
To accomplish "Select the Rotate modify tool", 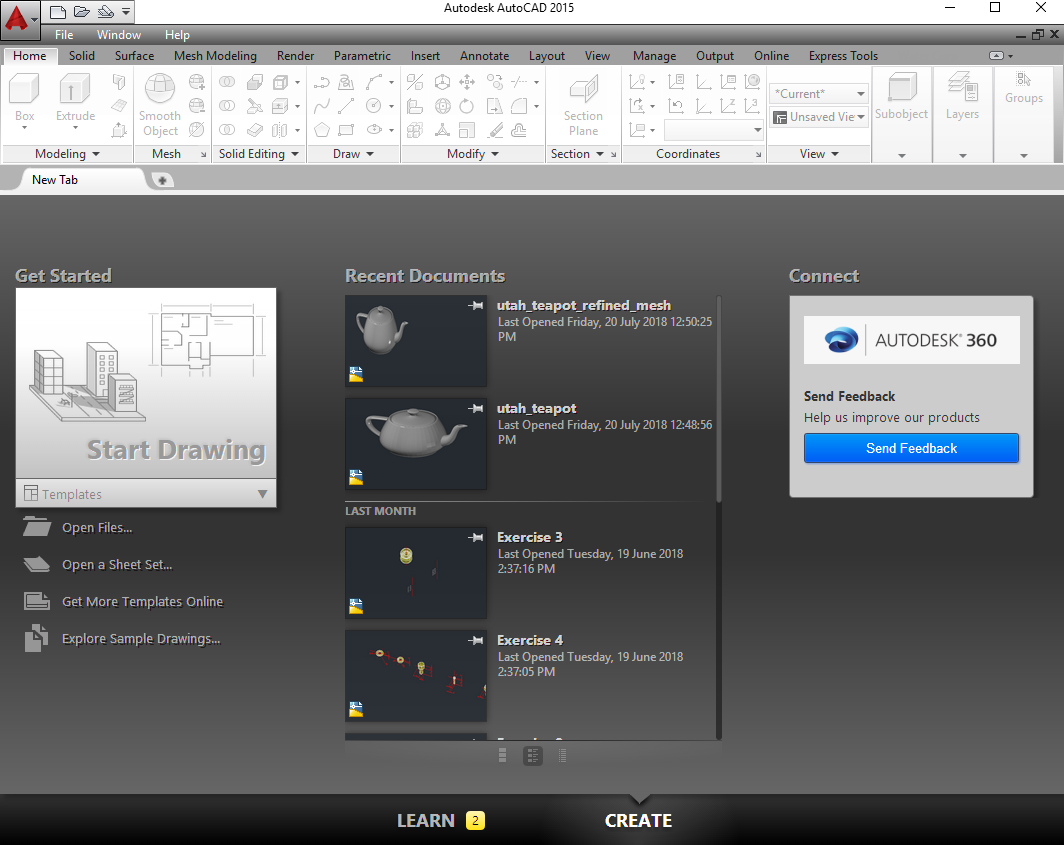I will 467,106.
